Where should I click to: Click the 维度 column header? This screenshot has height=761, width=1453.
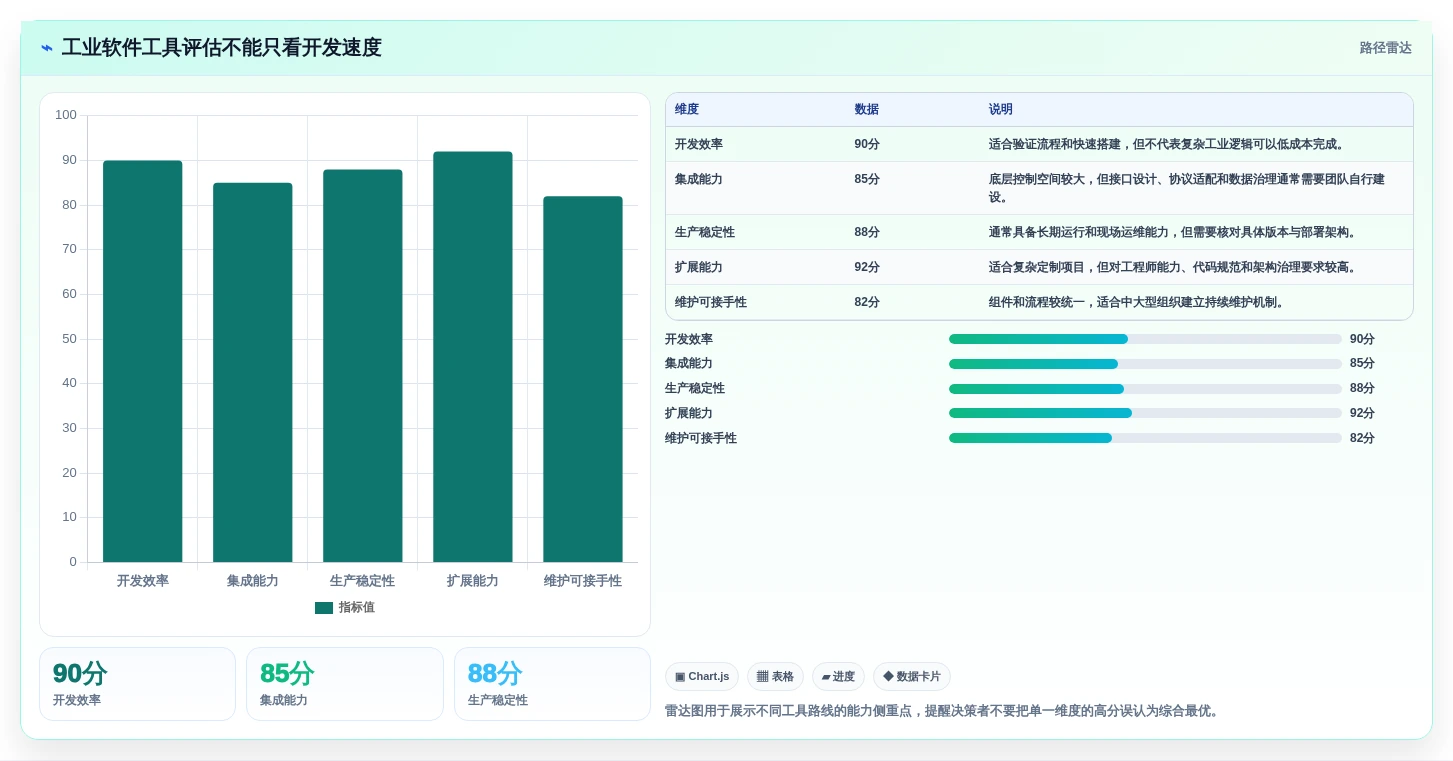[x=687, y=109]
